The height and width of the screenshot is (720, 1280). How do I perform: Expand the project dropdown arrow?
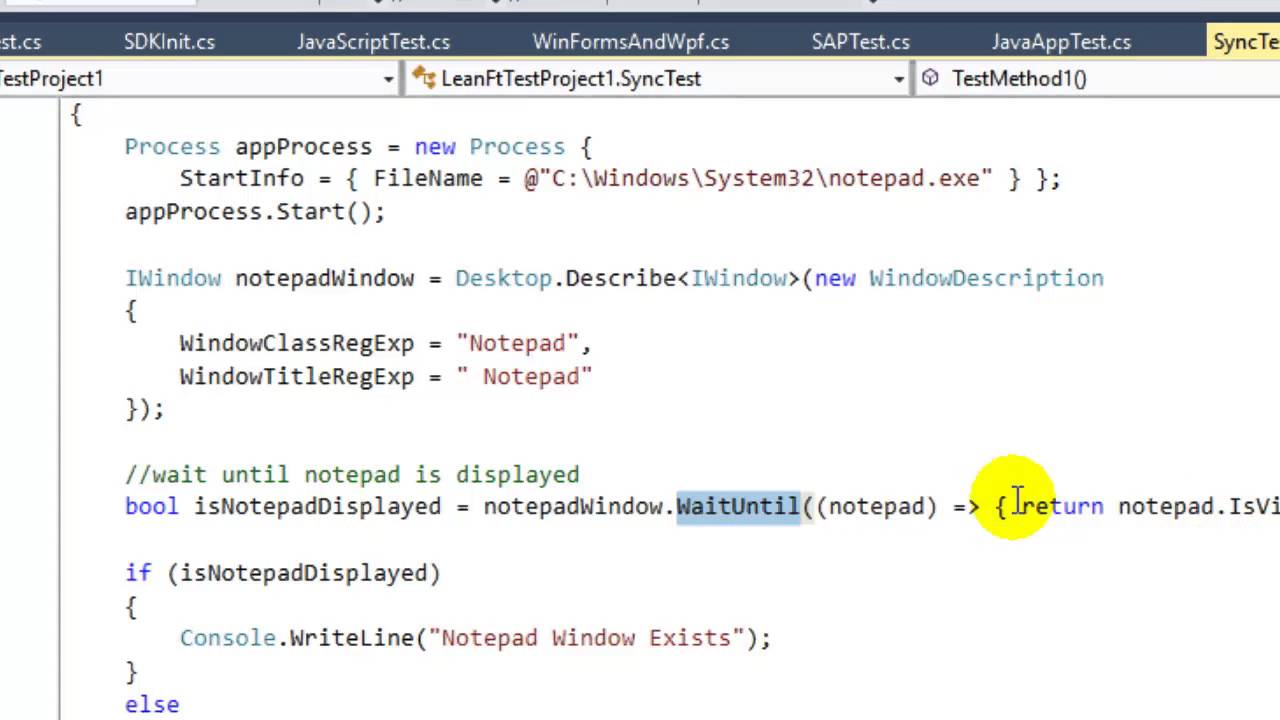[389, 79]
